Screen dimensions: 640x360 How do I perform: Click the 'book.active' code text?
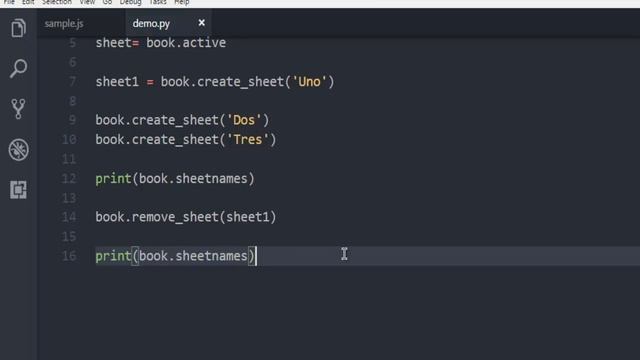coord(186,43)
